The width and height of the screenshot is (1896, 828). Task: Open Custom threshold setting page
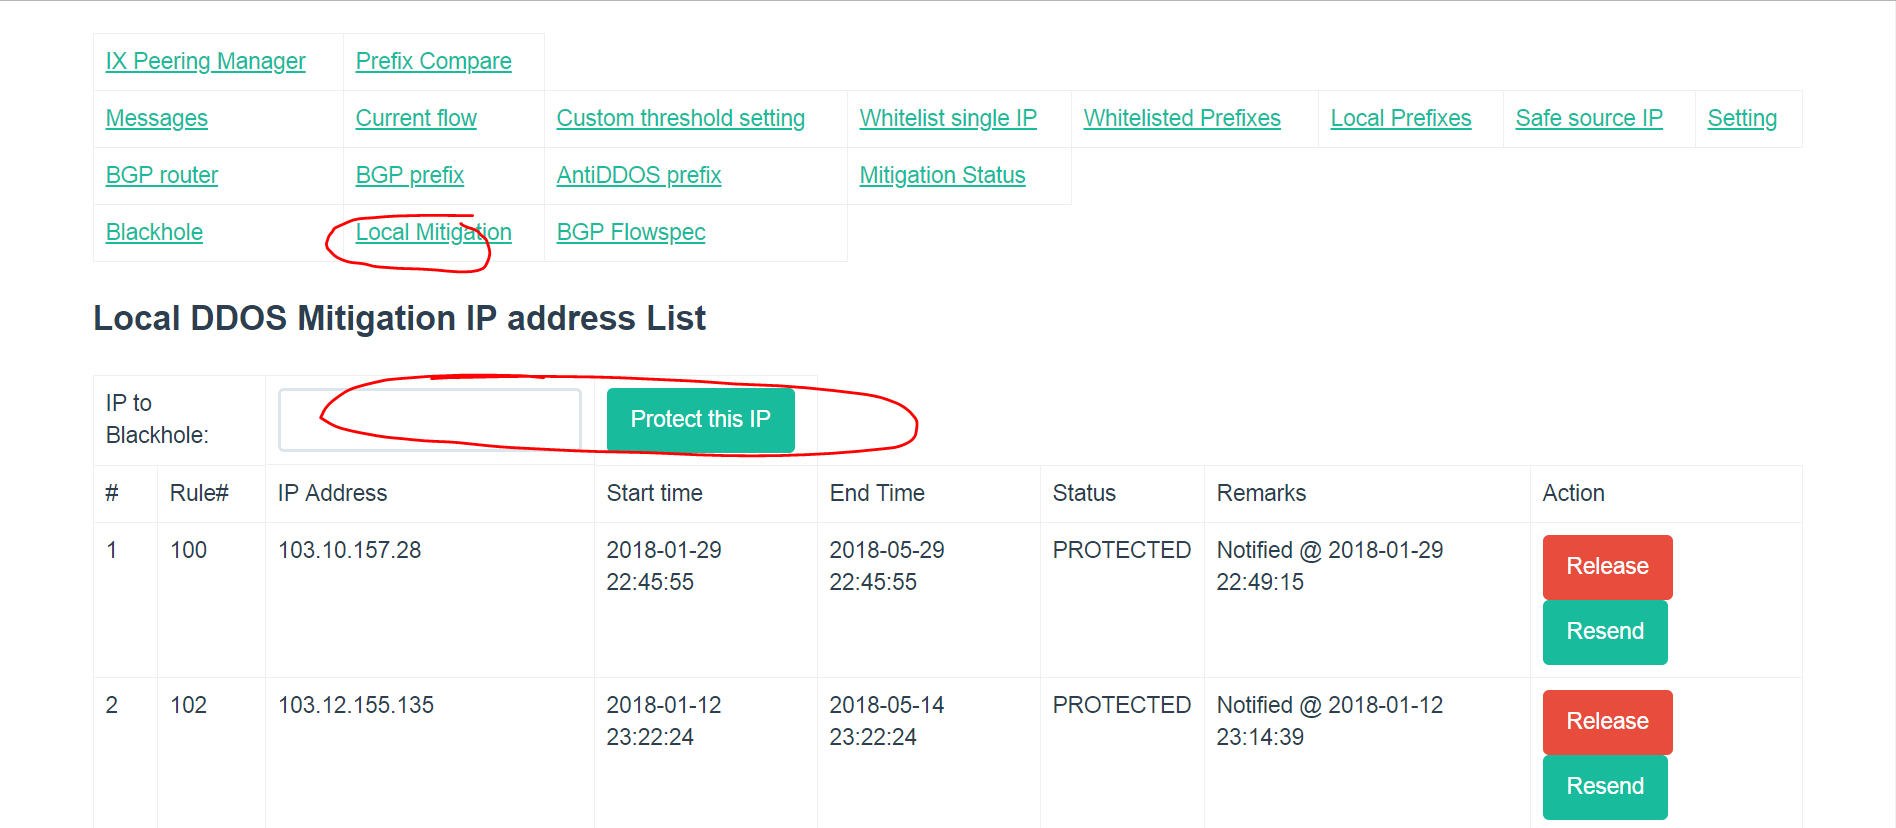coord(680,119)
